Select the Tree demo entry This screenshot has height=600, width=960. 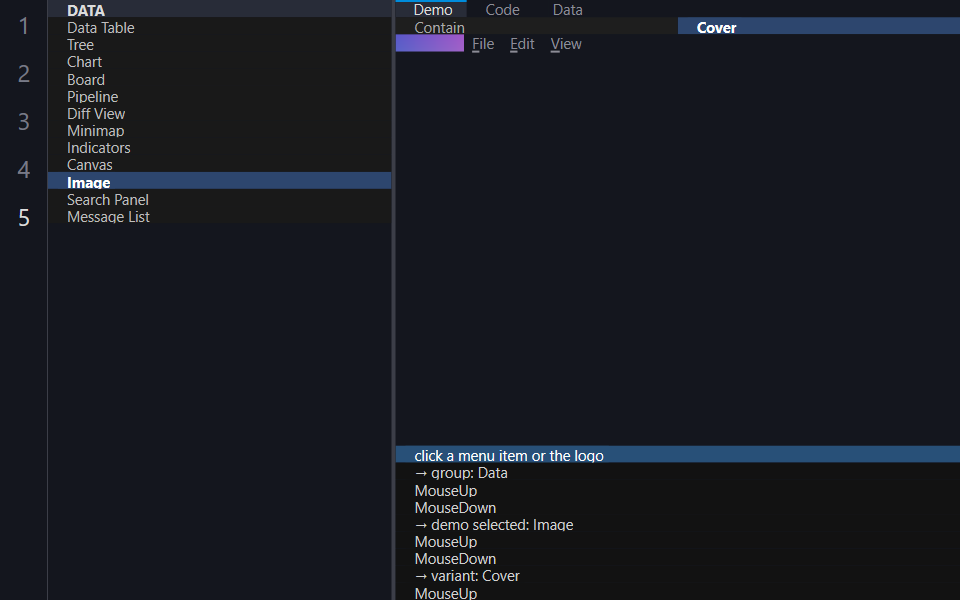(x=219, y=44)
